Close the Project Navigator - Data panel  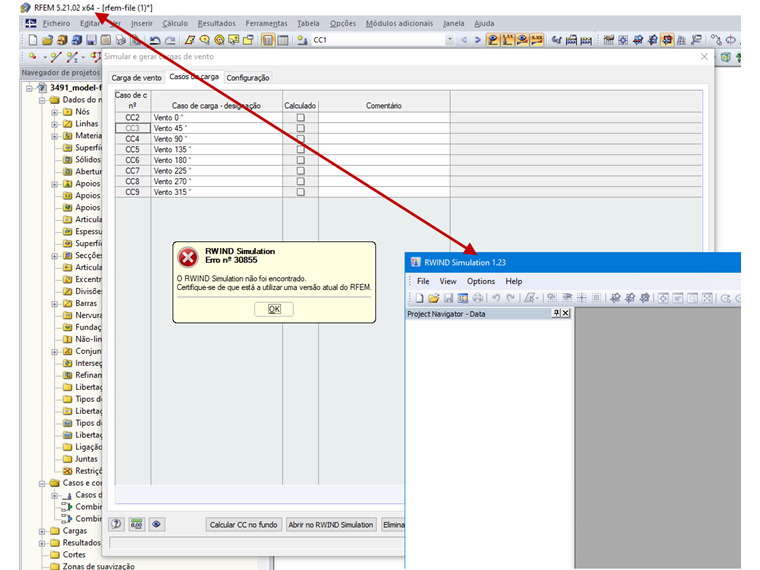click(x=565, y=313)
